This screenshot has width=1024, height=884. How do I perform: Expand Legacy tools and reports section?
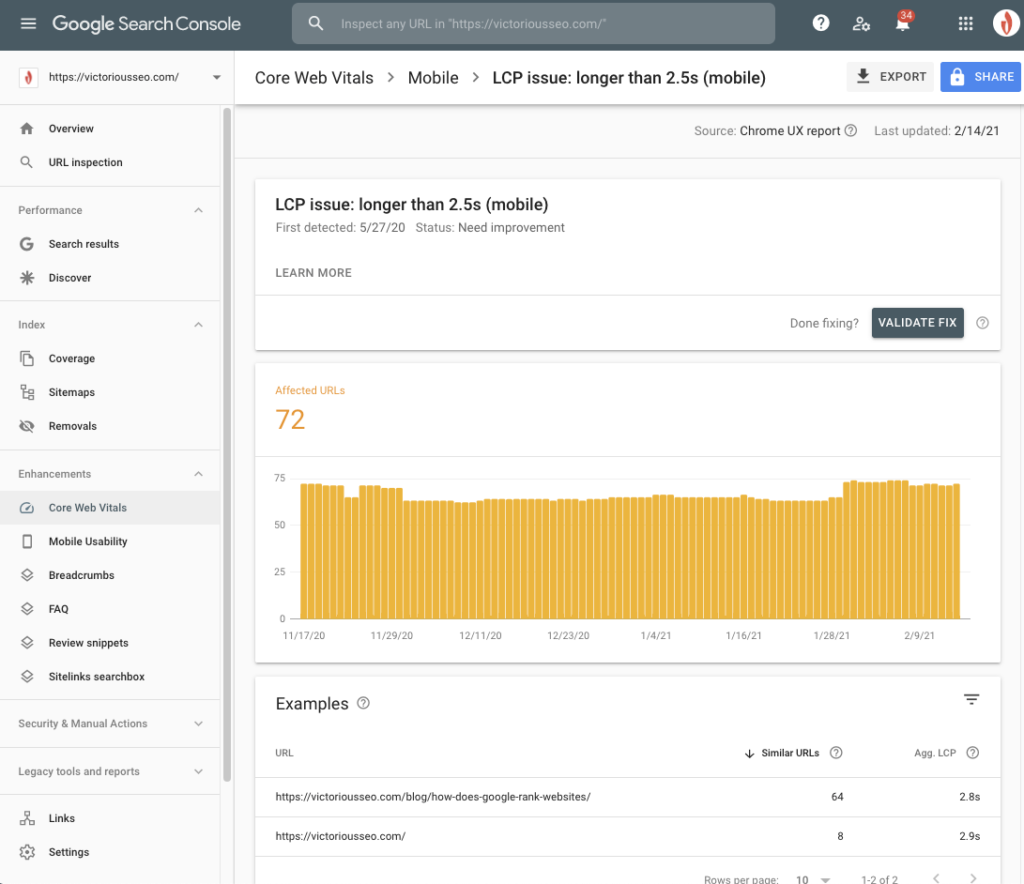198,772
